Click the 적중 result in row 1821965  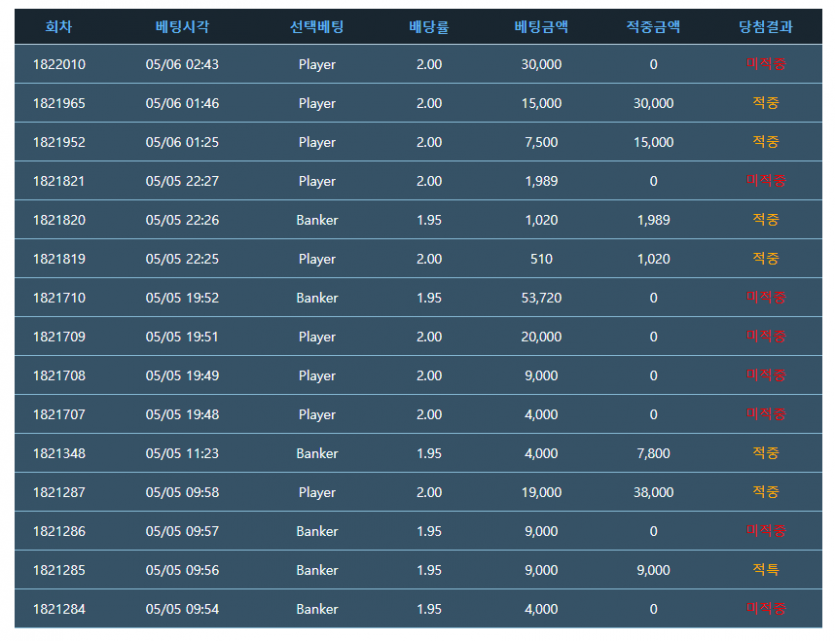(766, 103)
